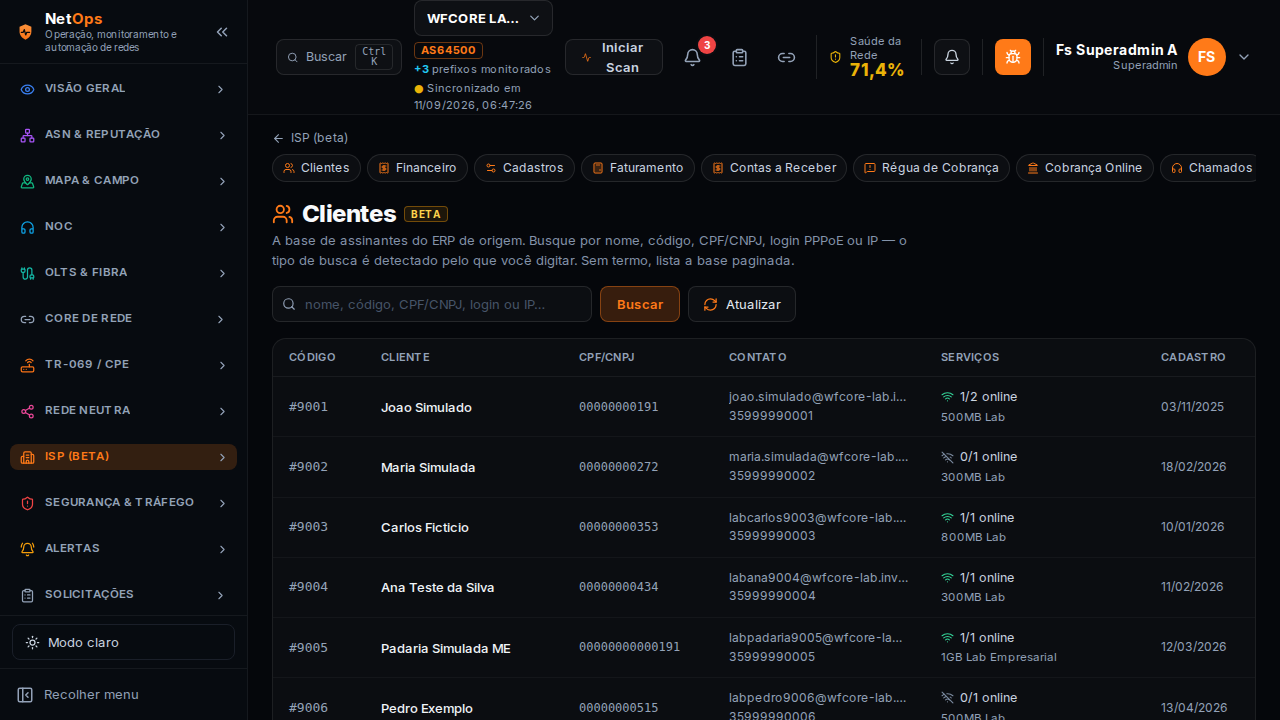Open client row Carlos Ficticio
1280x720 pixels.
[764, 527]
